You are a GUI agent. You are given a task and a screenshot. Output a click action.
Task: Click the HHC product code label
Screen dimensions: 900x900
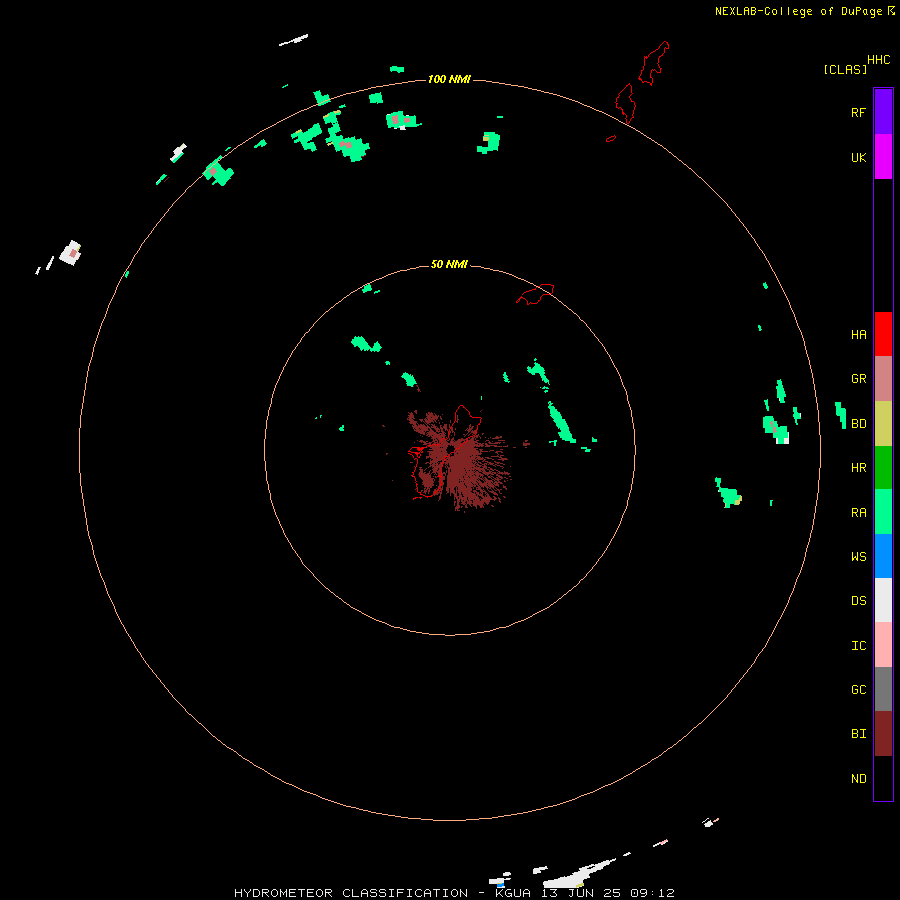pyautogui.click(x=878, y=60)
